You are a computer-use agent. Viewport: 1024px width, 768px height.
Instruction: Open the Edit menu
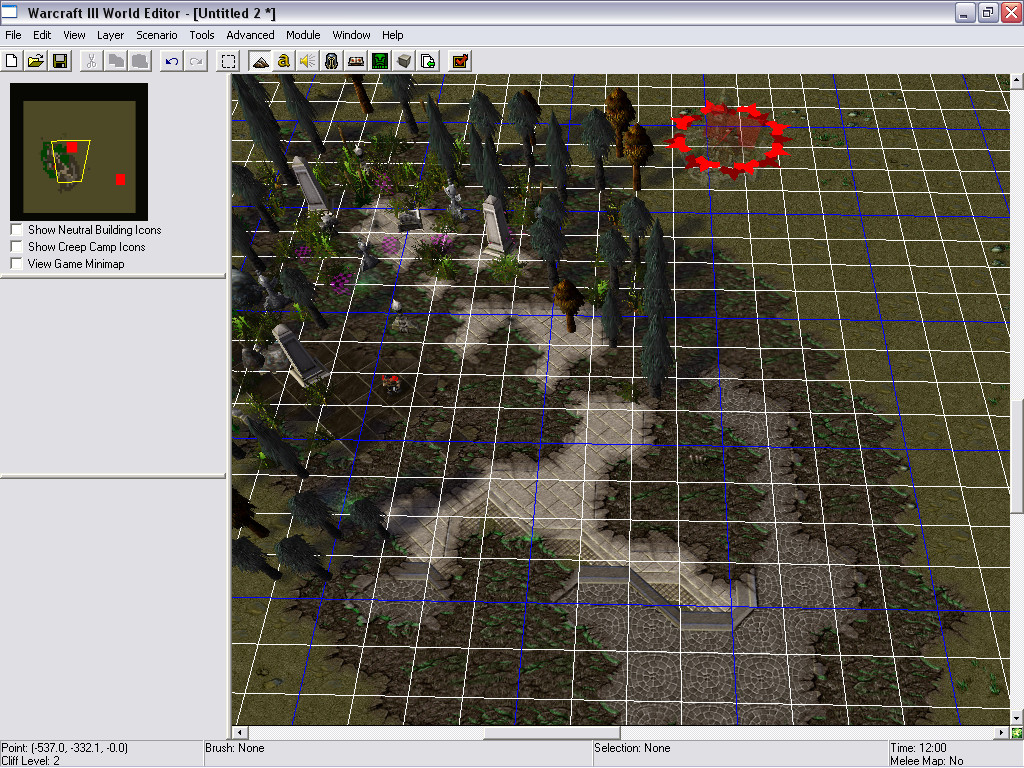[42, 35]
